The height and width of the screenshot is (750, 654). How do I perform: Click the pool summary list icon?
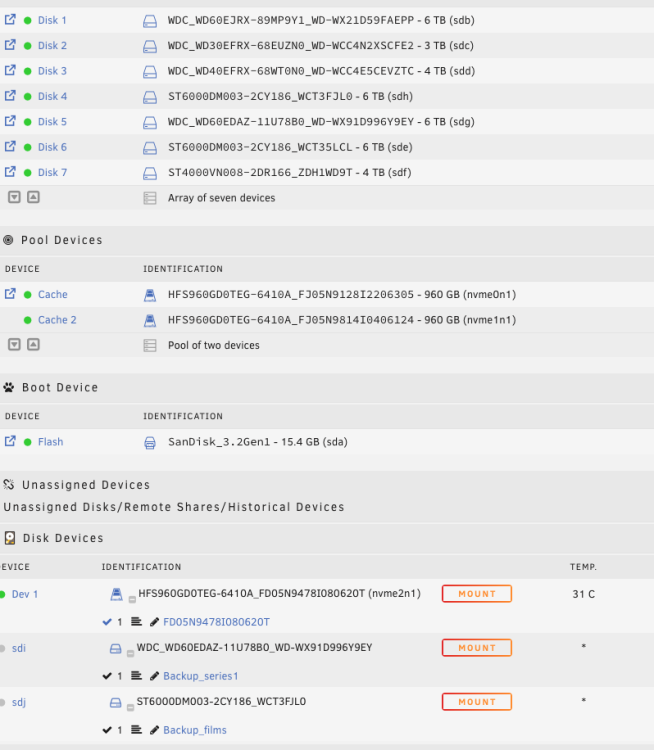coord(150,345)
